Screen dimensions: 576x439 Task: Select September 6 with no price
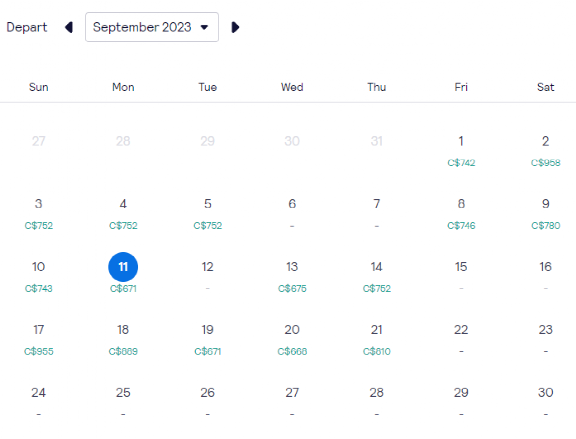(x=292, y=214)
